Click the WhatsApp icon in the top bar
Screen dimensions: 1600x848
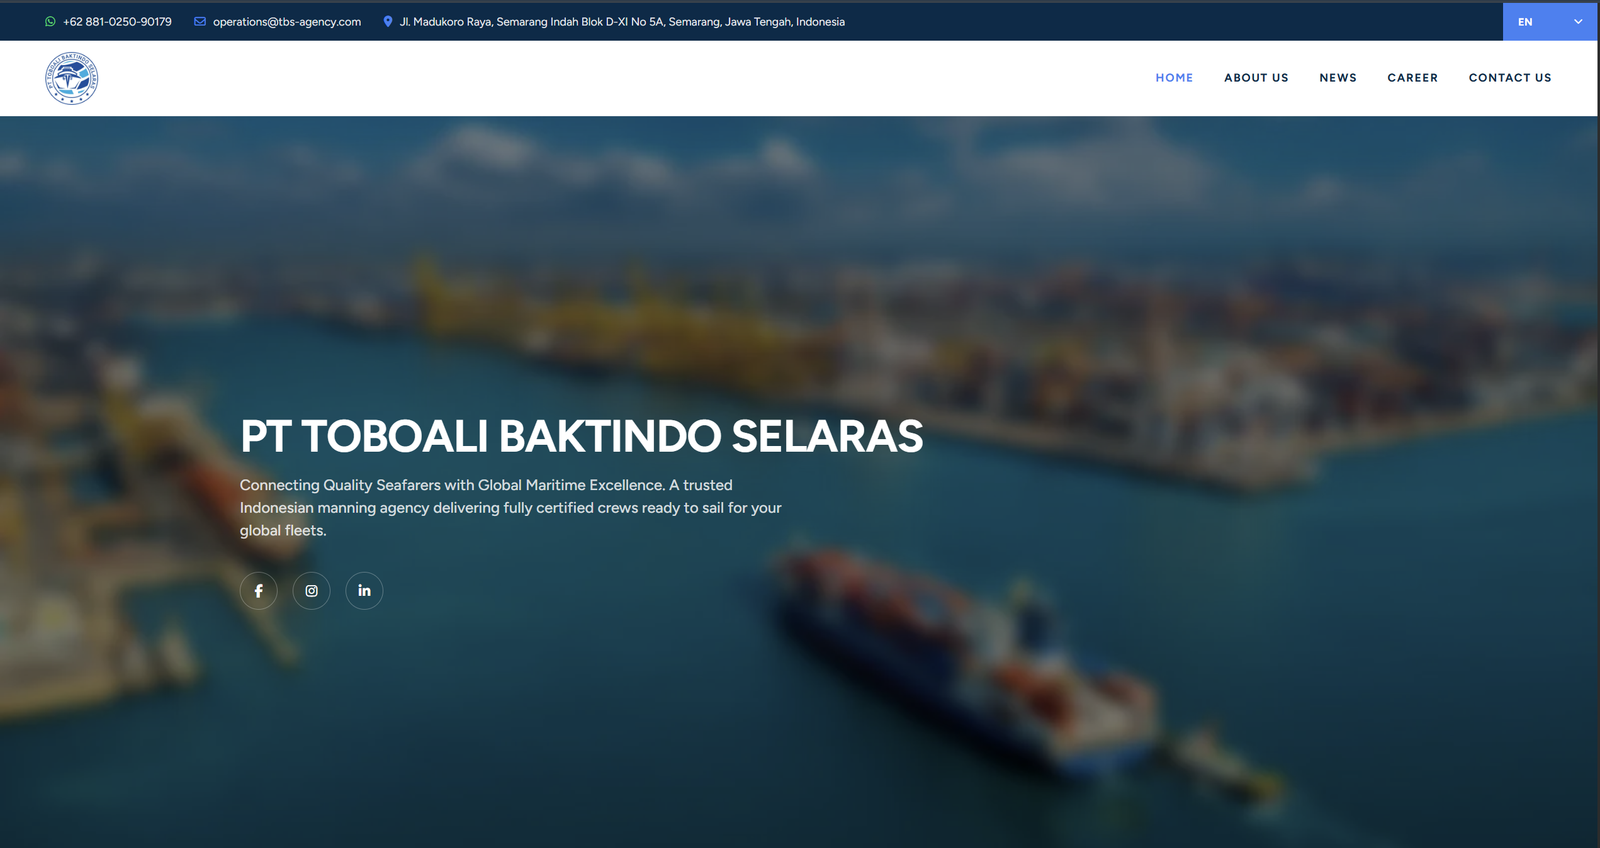(50, 21)
